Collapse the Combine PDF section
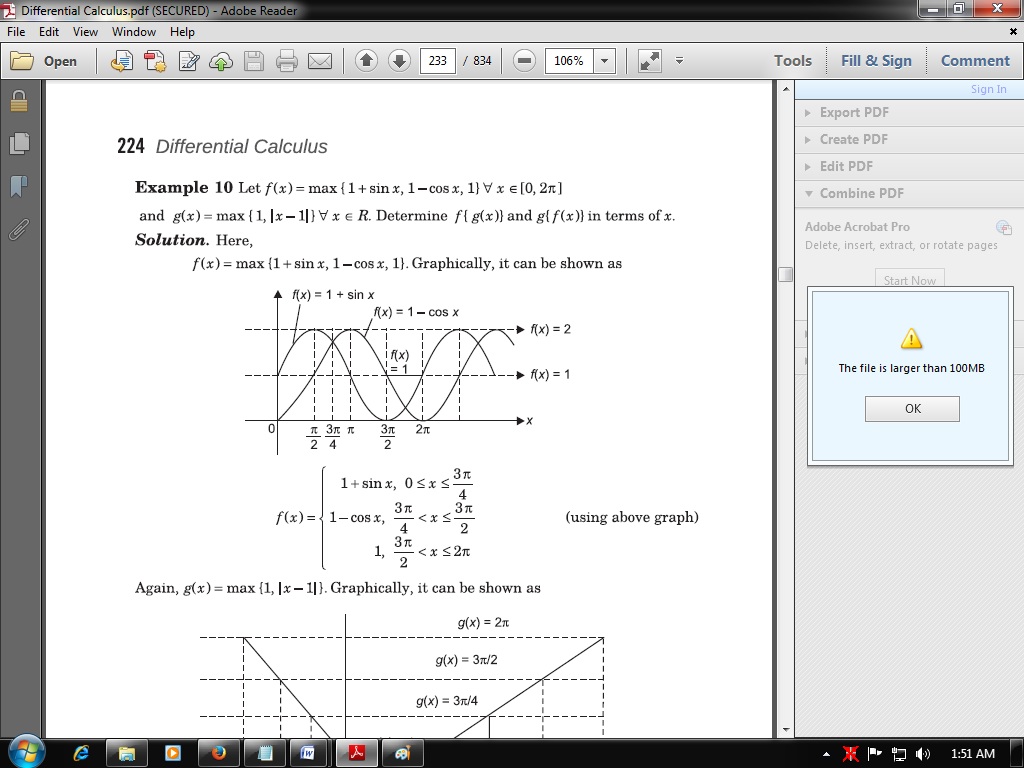 (x=860, y=193)
